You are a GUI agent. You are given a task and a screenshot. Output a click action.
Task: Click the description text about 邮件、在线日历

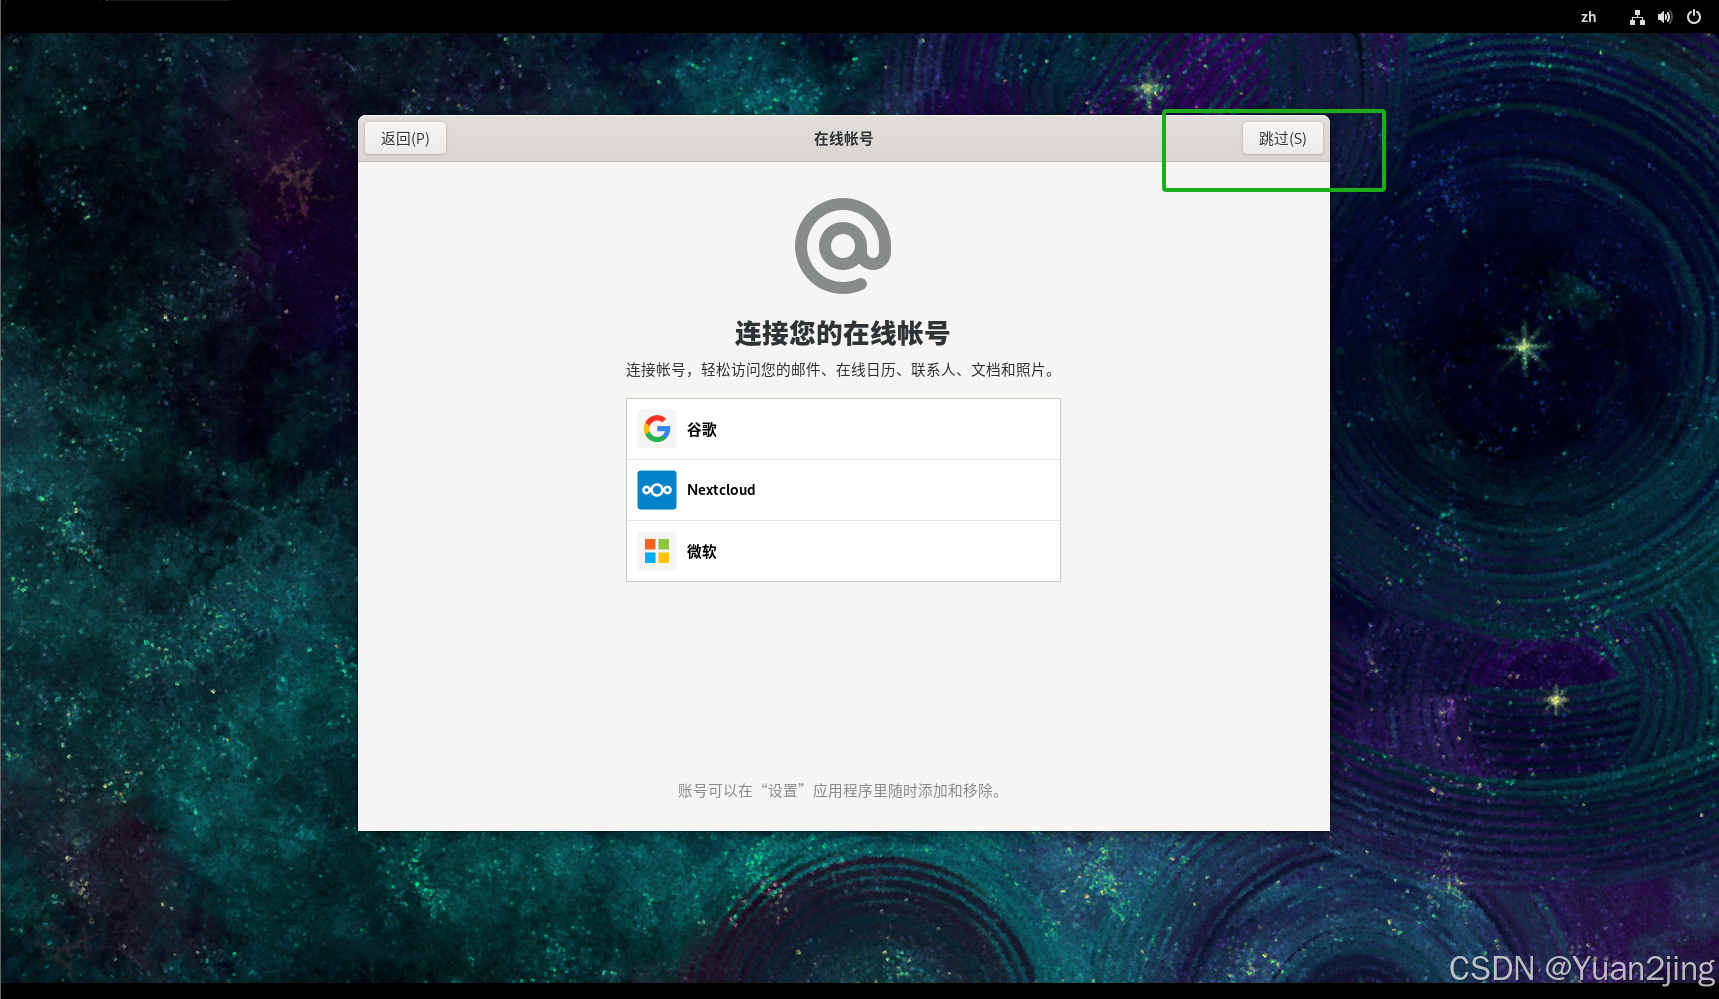pyautogui.click(x=842, y=370)
